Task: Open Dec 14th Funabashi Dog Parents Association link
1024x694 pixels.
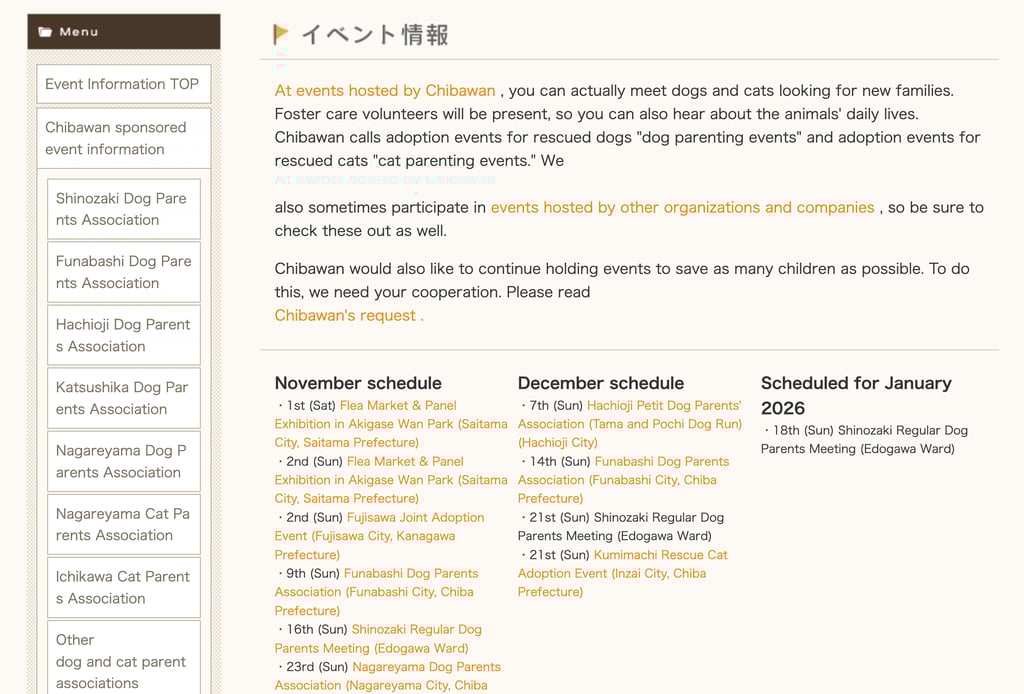Action: pos(624,480)
